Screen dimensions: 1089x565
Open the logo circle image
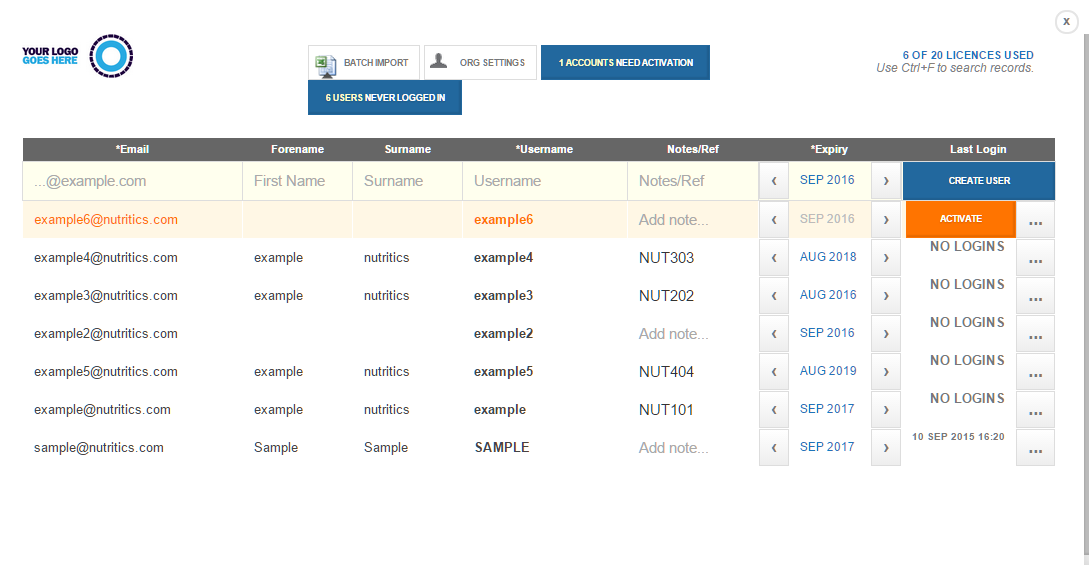coord(110,56)
